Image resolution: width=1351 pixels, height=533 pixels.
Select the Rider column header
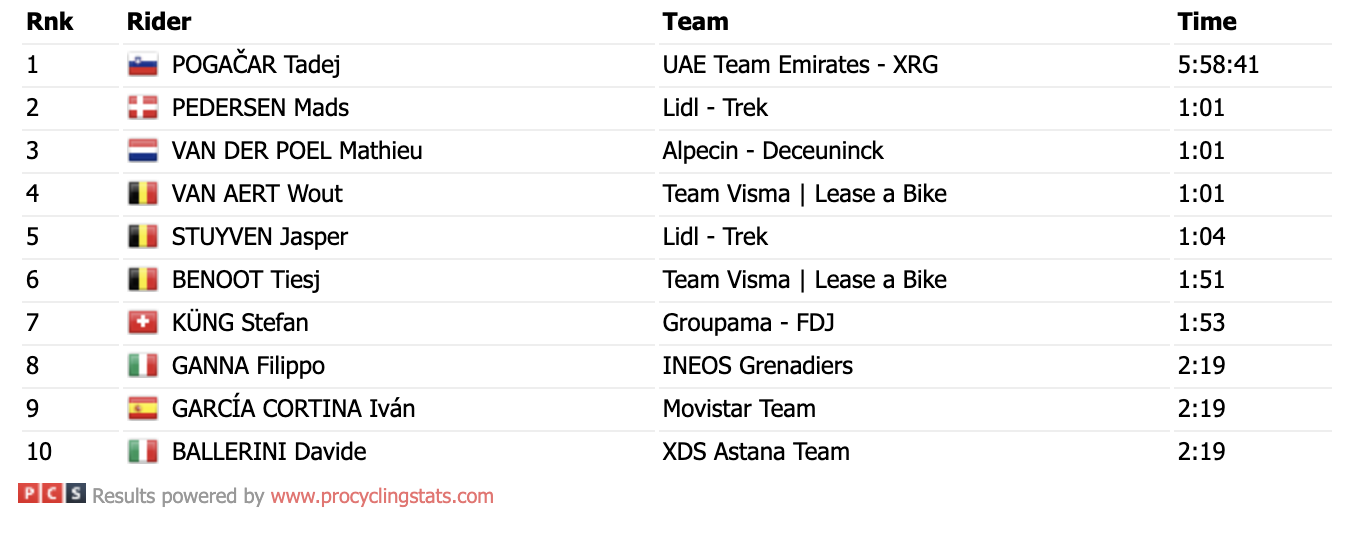pyautogui.click(x=159, y=21)
